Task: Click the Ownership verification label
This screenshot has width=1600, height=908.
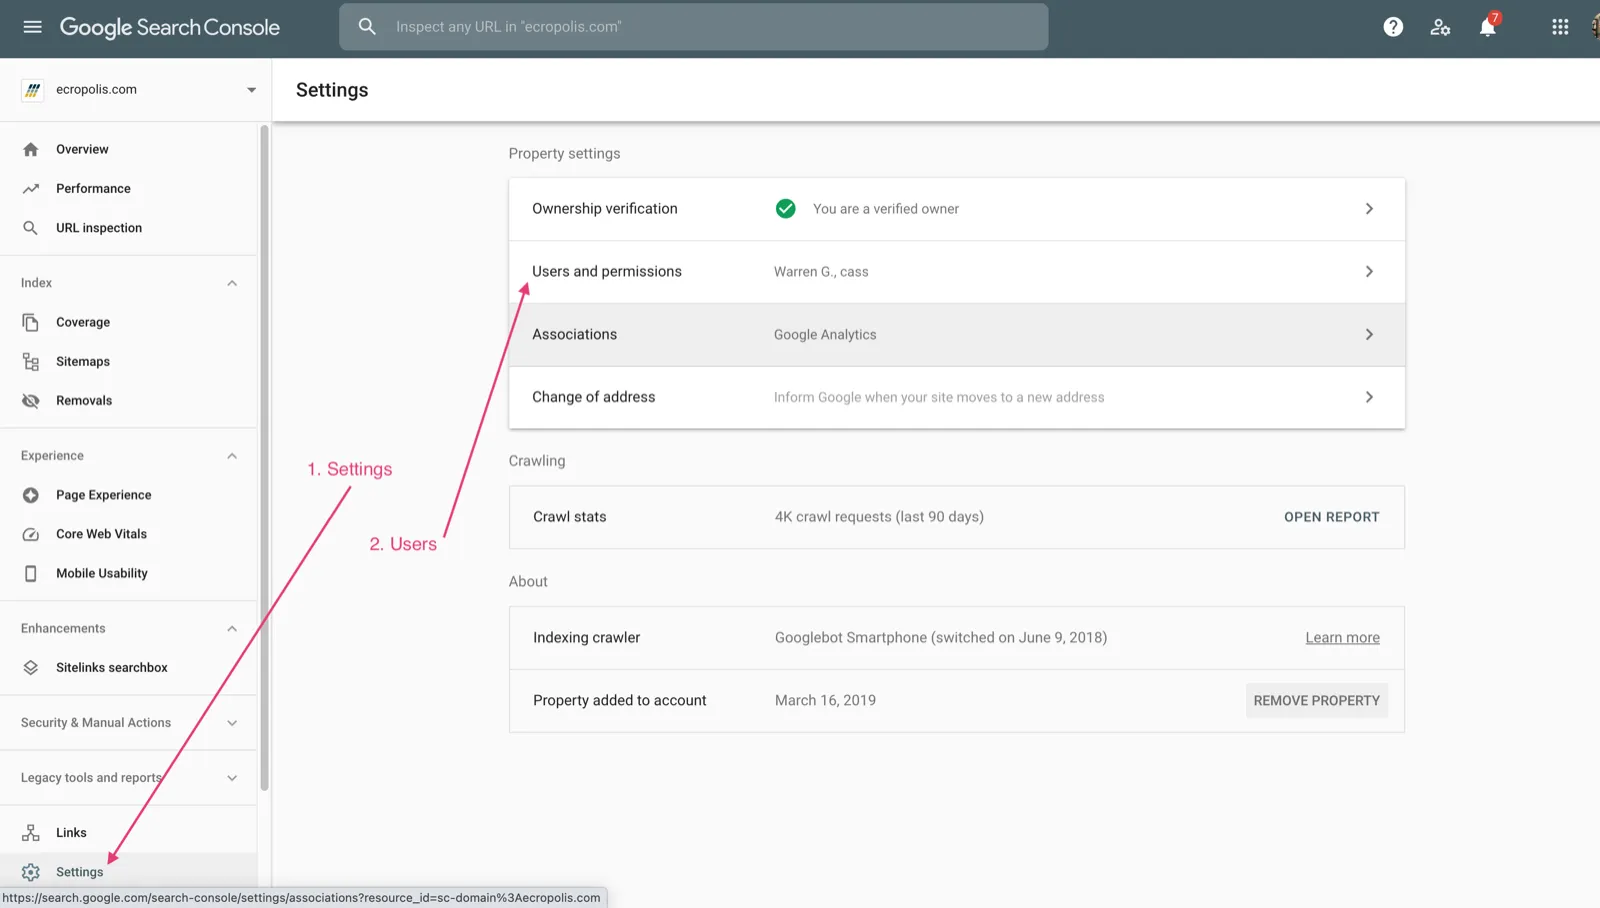Action: click(x=605, y=209)
